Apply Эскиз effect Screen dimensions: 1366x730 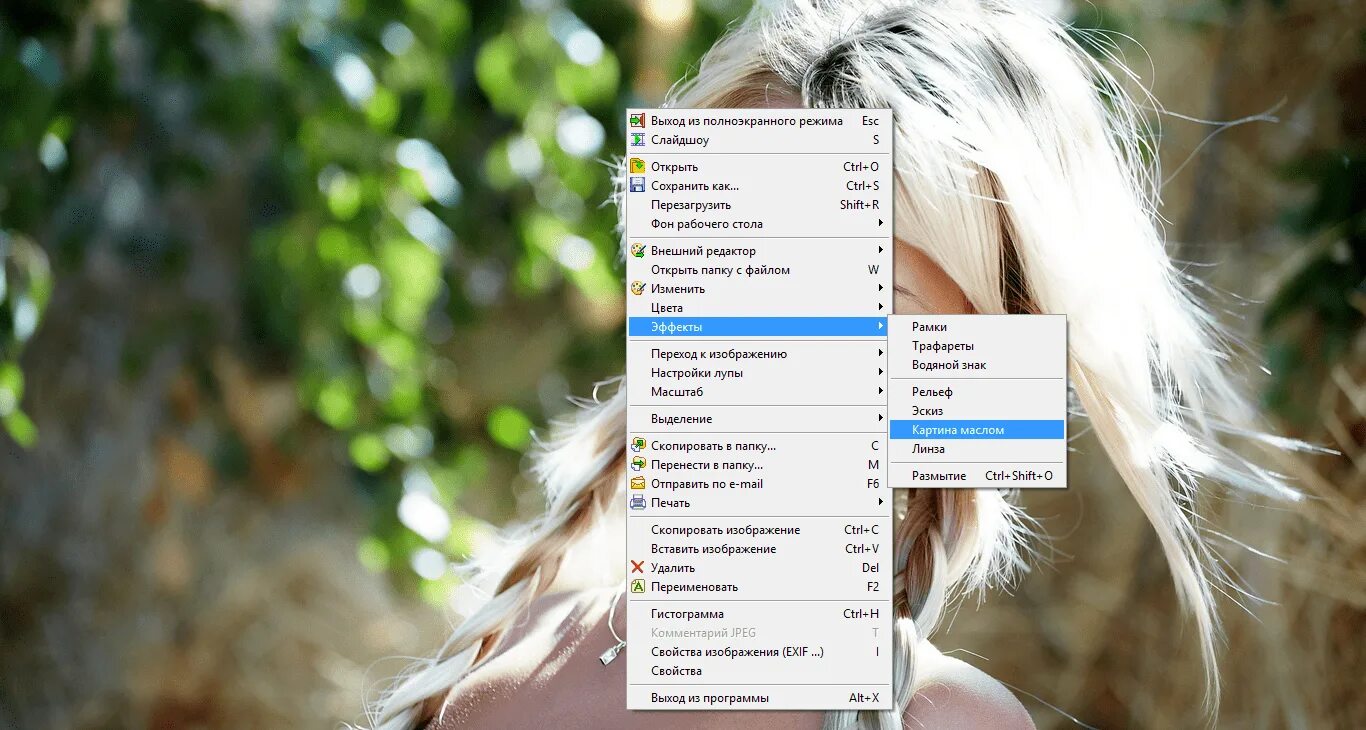tap(977, 411)
